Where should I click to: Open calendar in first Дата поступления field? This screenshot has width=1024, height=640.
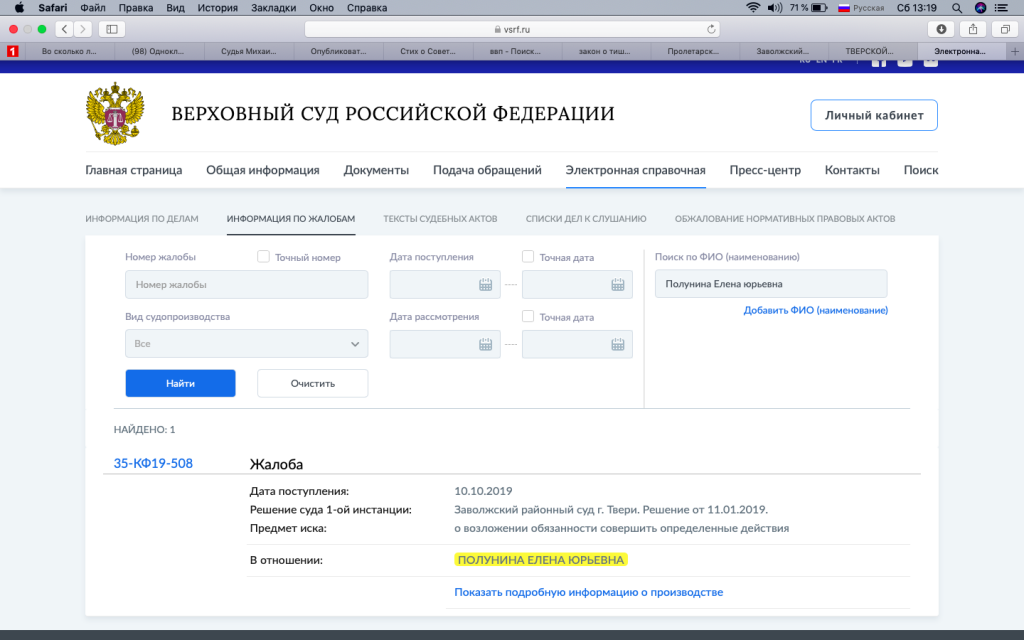point(485,285)
